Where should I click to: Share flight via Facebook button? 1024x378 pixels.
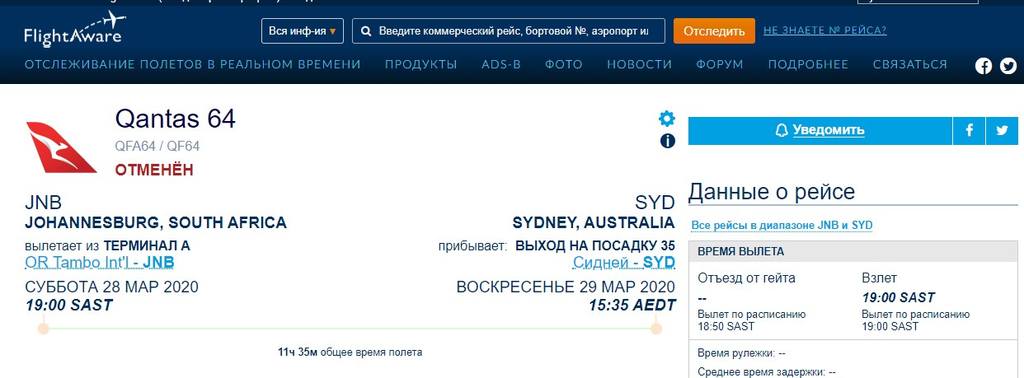(x=969, y=131)
